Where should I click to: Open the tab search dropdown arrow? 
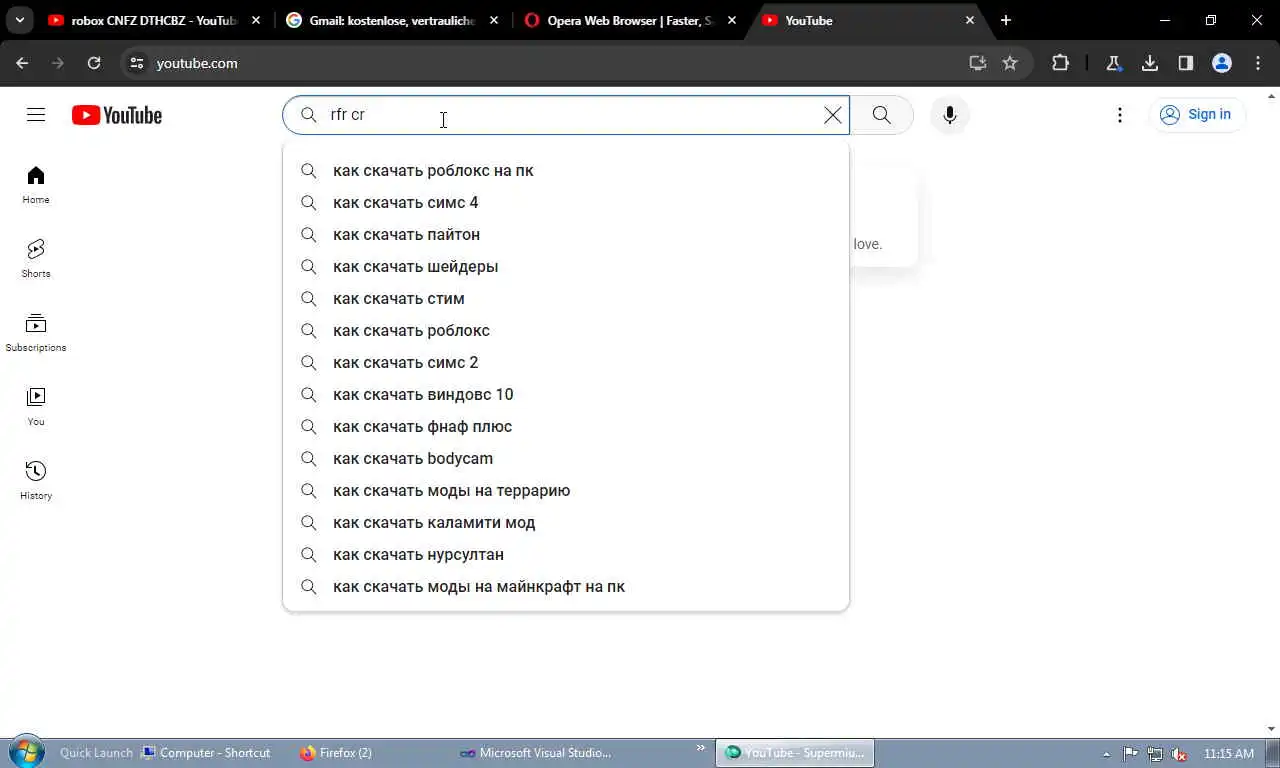pos(19,20)
